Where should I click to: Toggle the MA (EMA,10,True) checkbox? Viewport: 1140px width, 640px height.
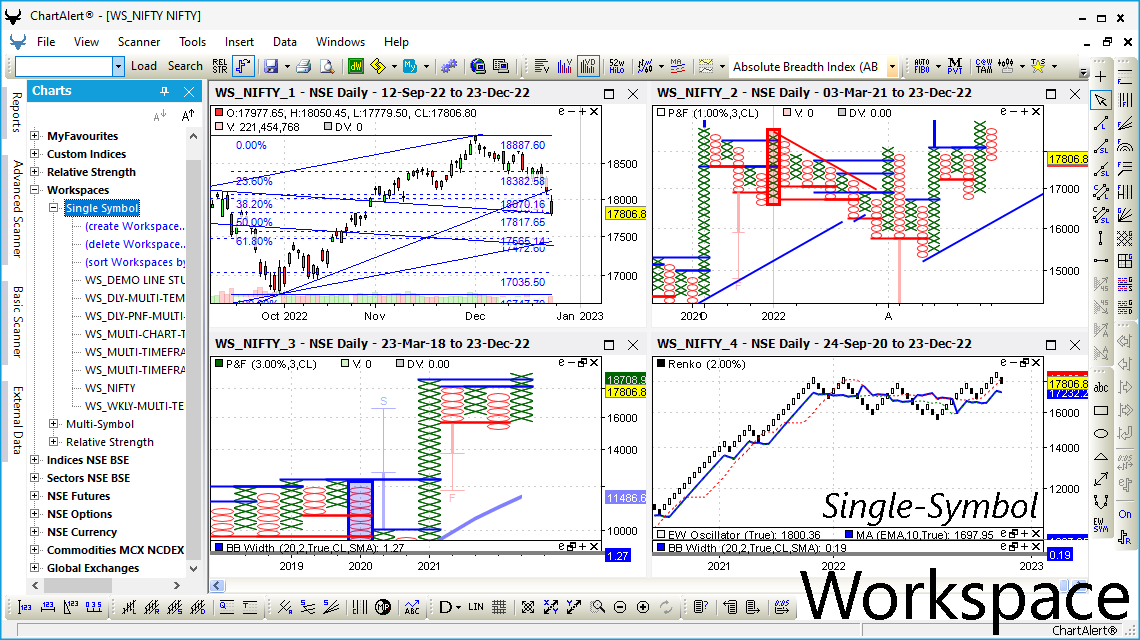point(848,535)
